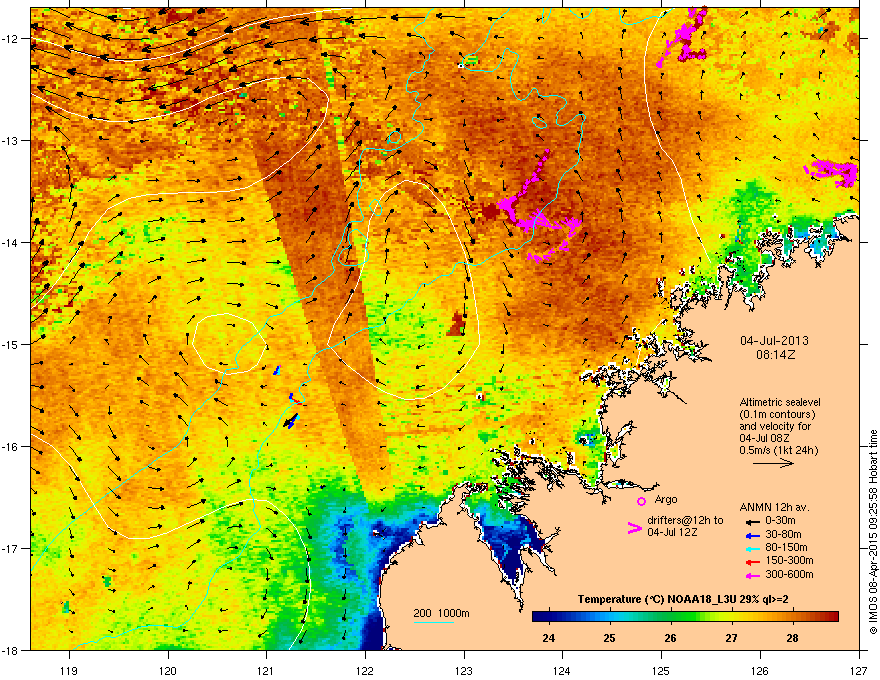This screenshot has height=680, width=880.
Task: Click the colorbar tick label 25
Action: (x=609, y=638)
